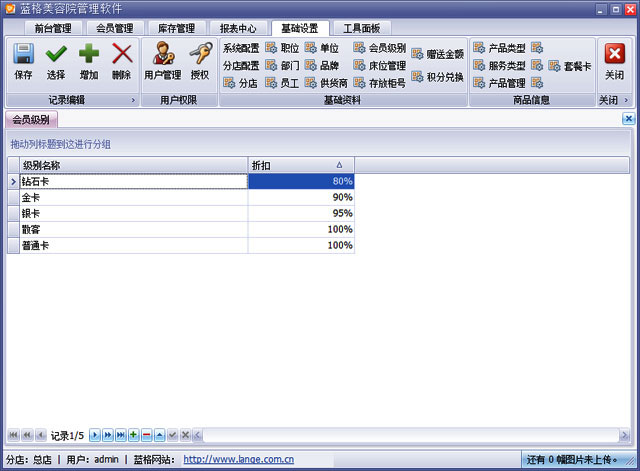640x471 pixels.
Task: Select the 普通卡 row
Action: [181, 245]
